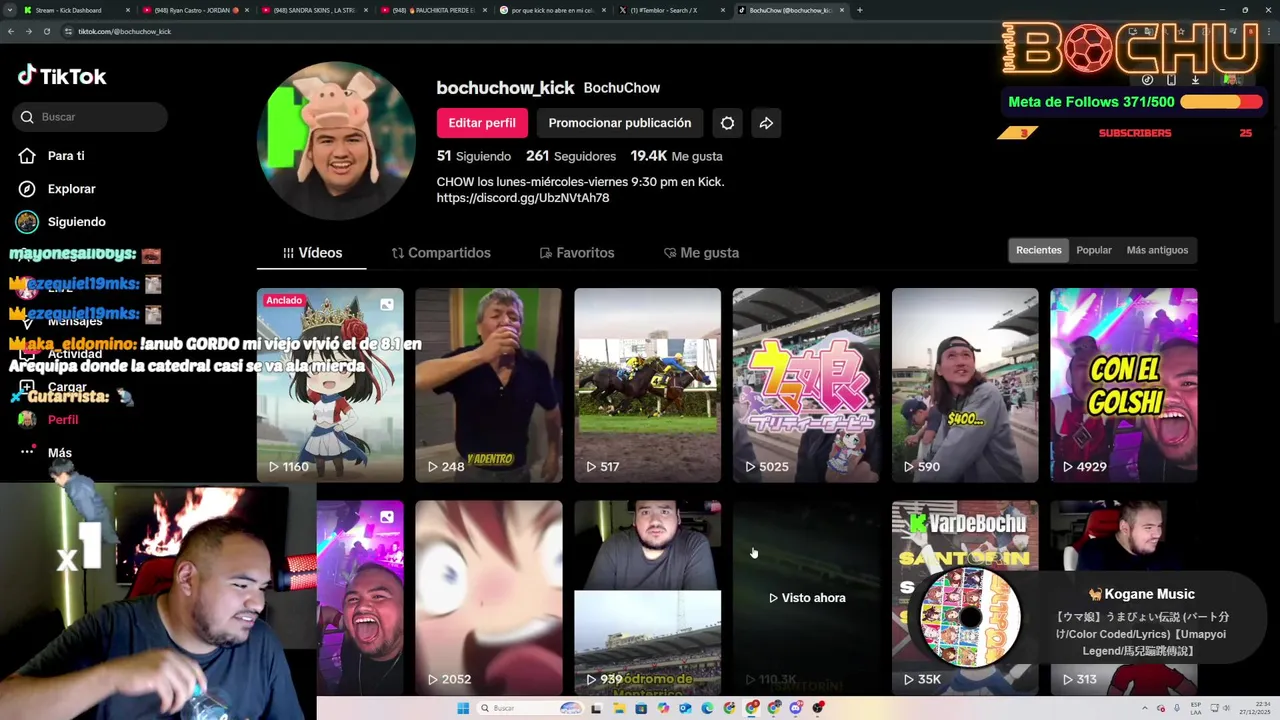Image resolution: width=1280 pixels, height=720 pixels.
Task: Open the video with 248 views
Action: click(x=489, y=385)
